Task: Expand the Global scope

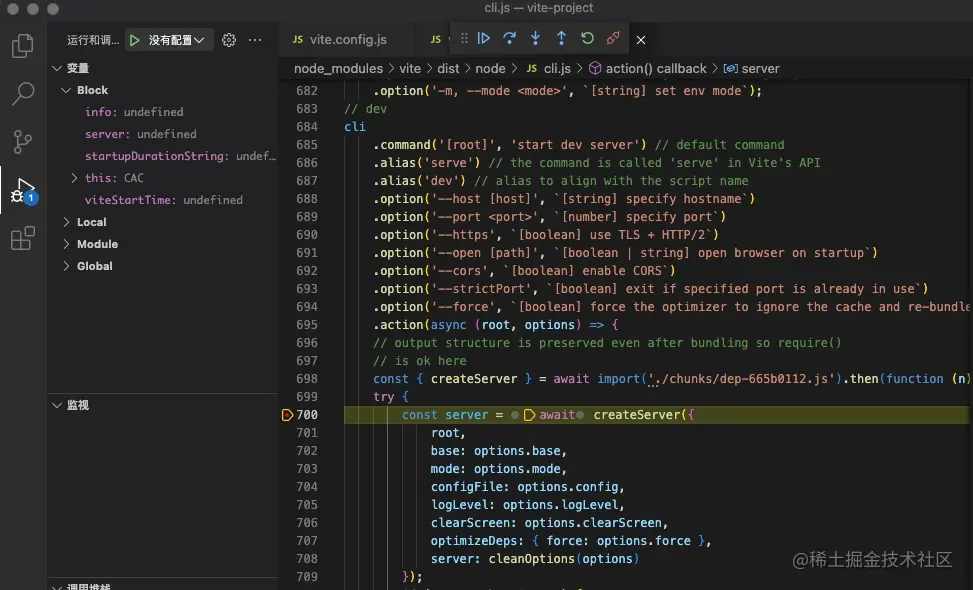Action: pyautogui.click(x=66, y=266)
